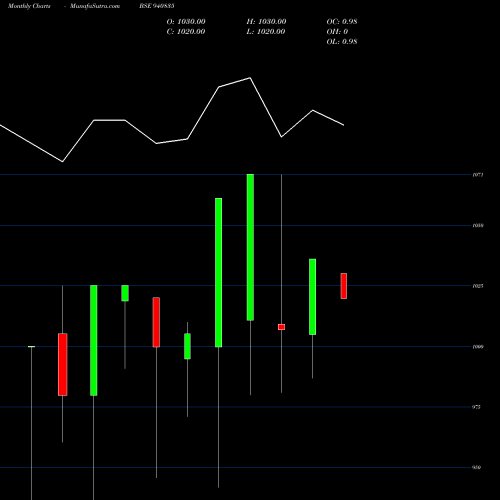
Task: Select the high value 'H: 1030.00'
Action: pos(266,22)
